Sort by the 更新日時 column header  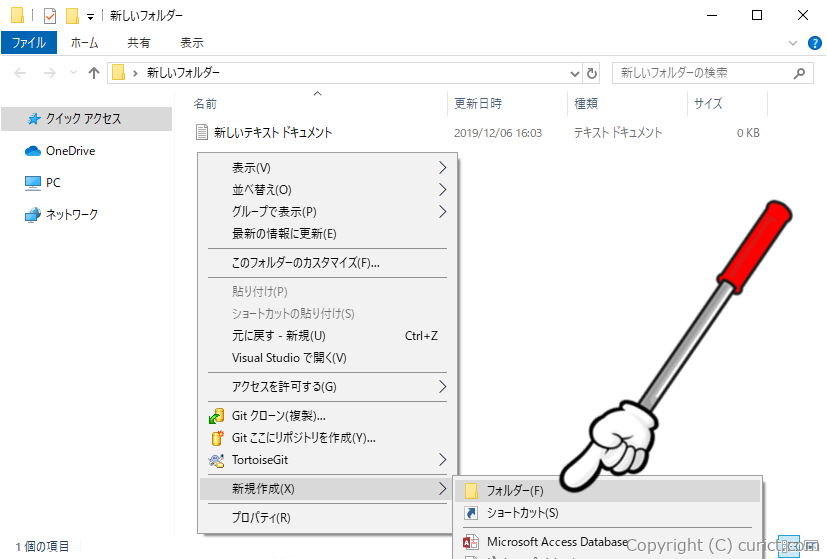point(478,103)
